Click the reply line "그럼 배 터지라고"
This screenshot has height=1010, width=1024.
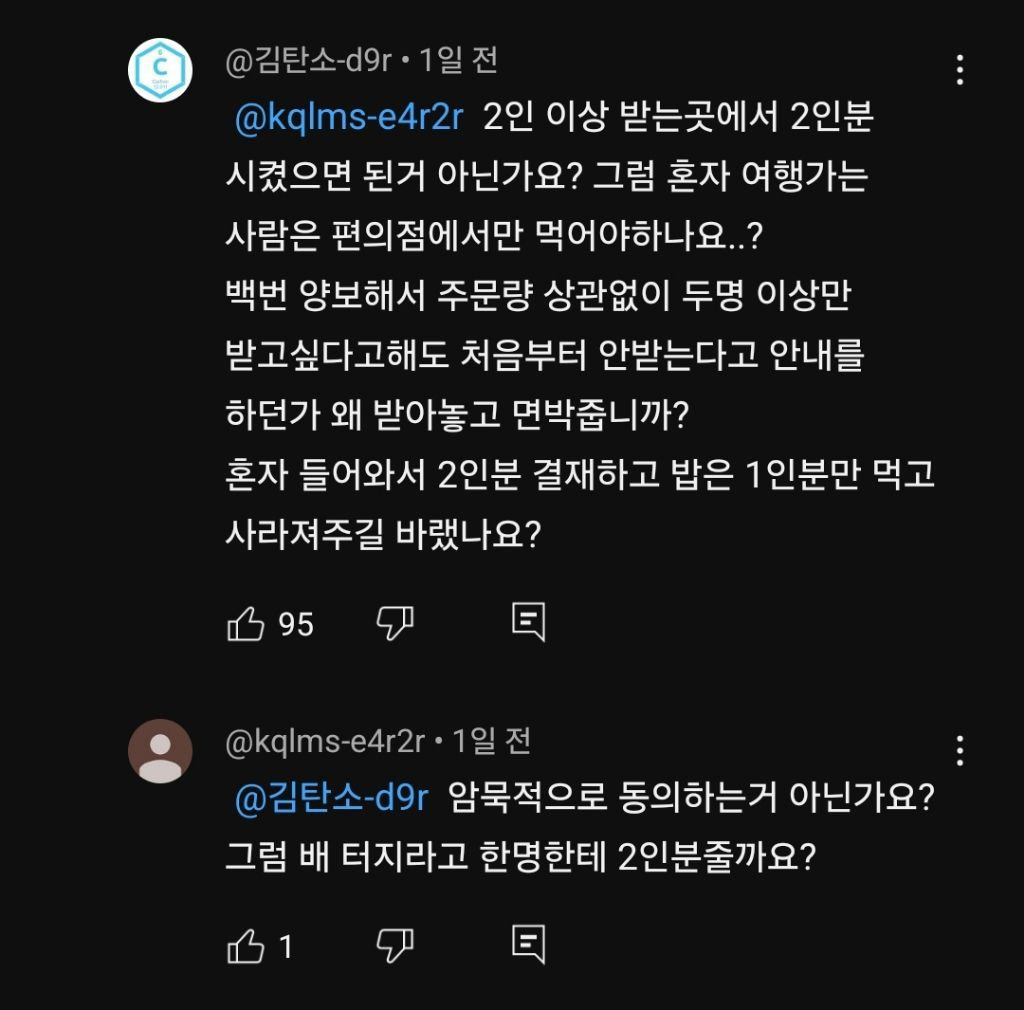[x=520, y=857]
